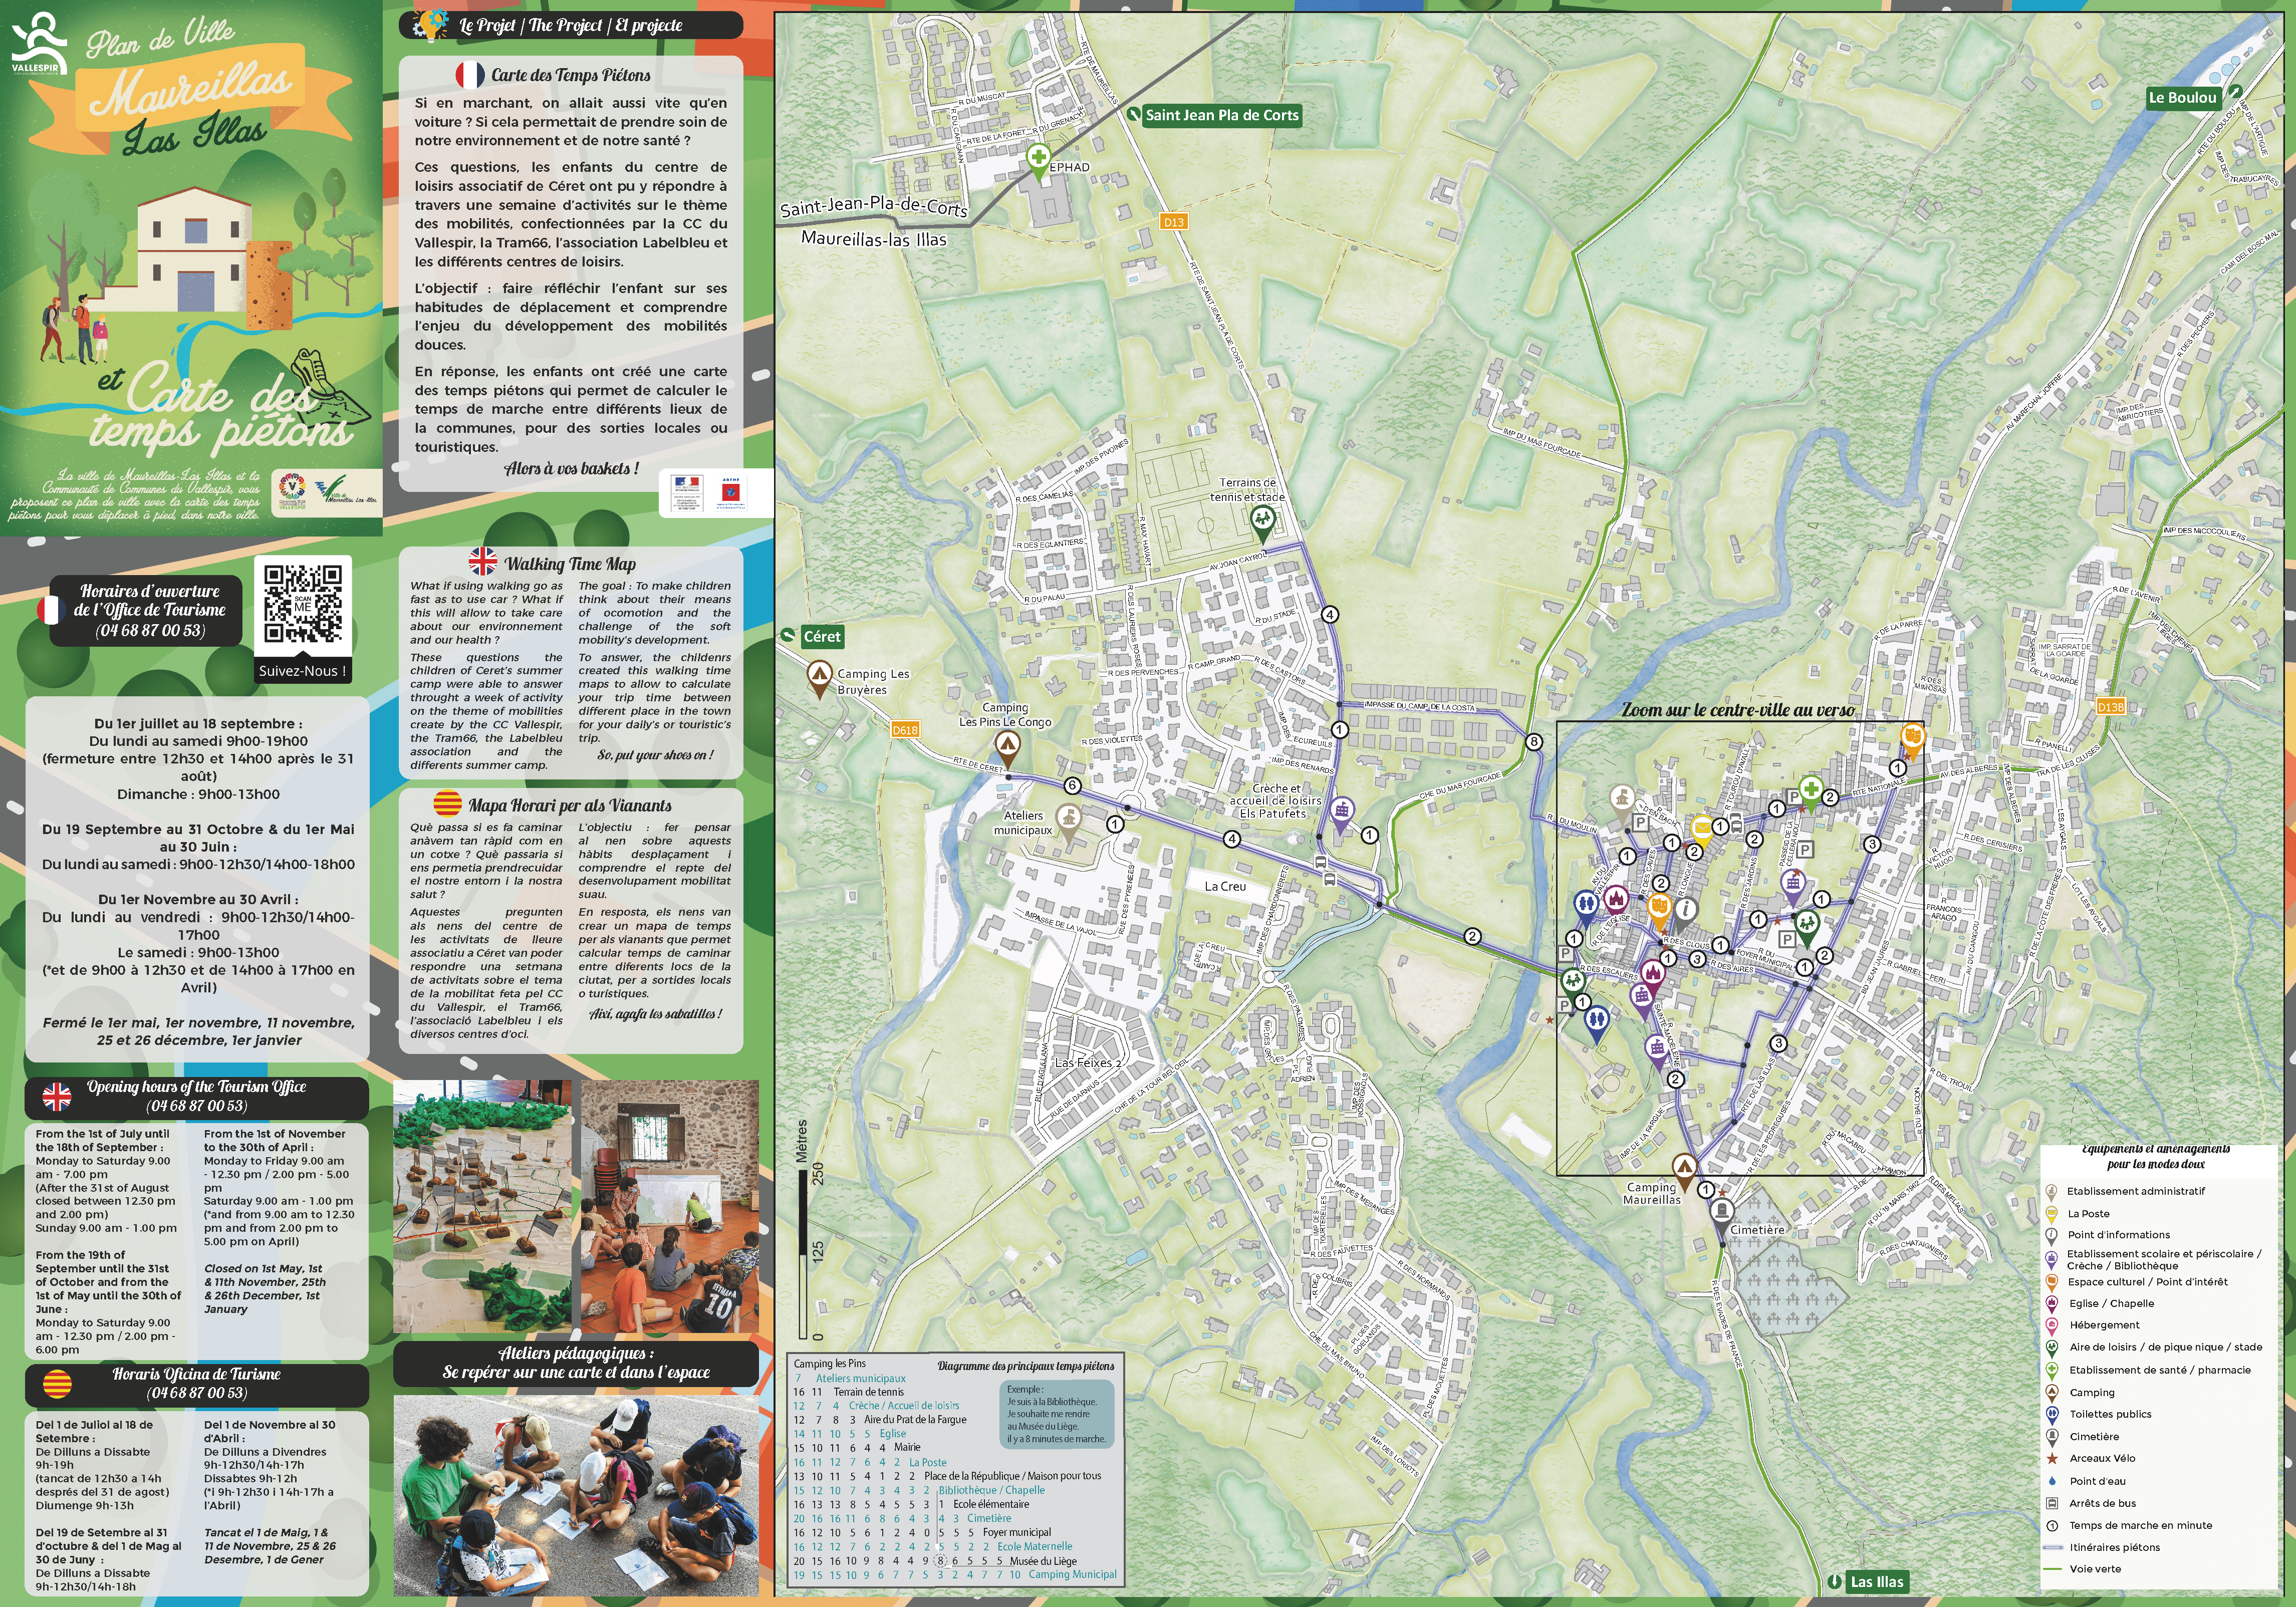Select the grey information point pin
2296x1607 pixels.
click(1686, 910)
